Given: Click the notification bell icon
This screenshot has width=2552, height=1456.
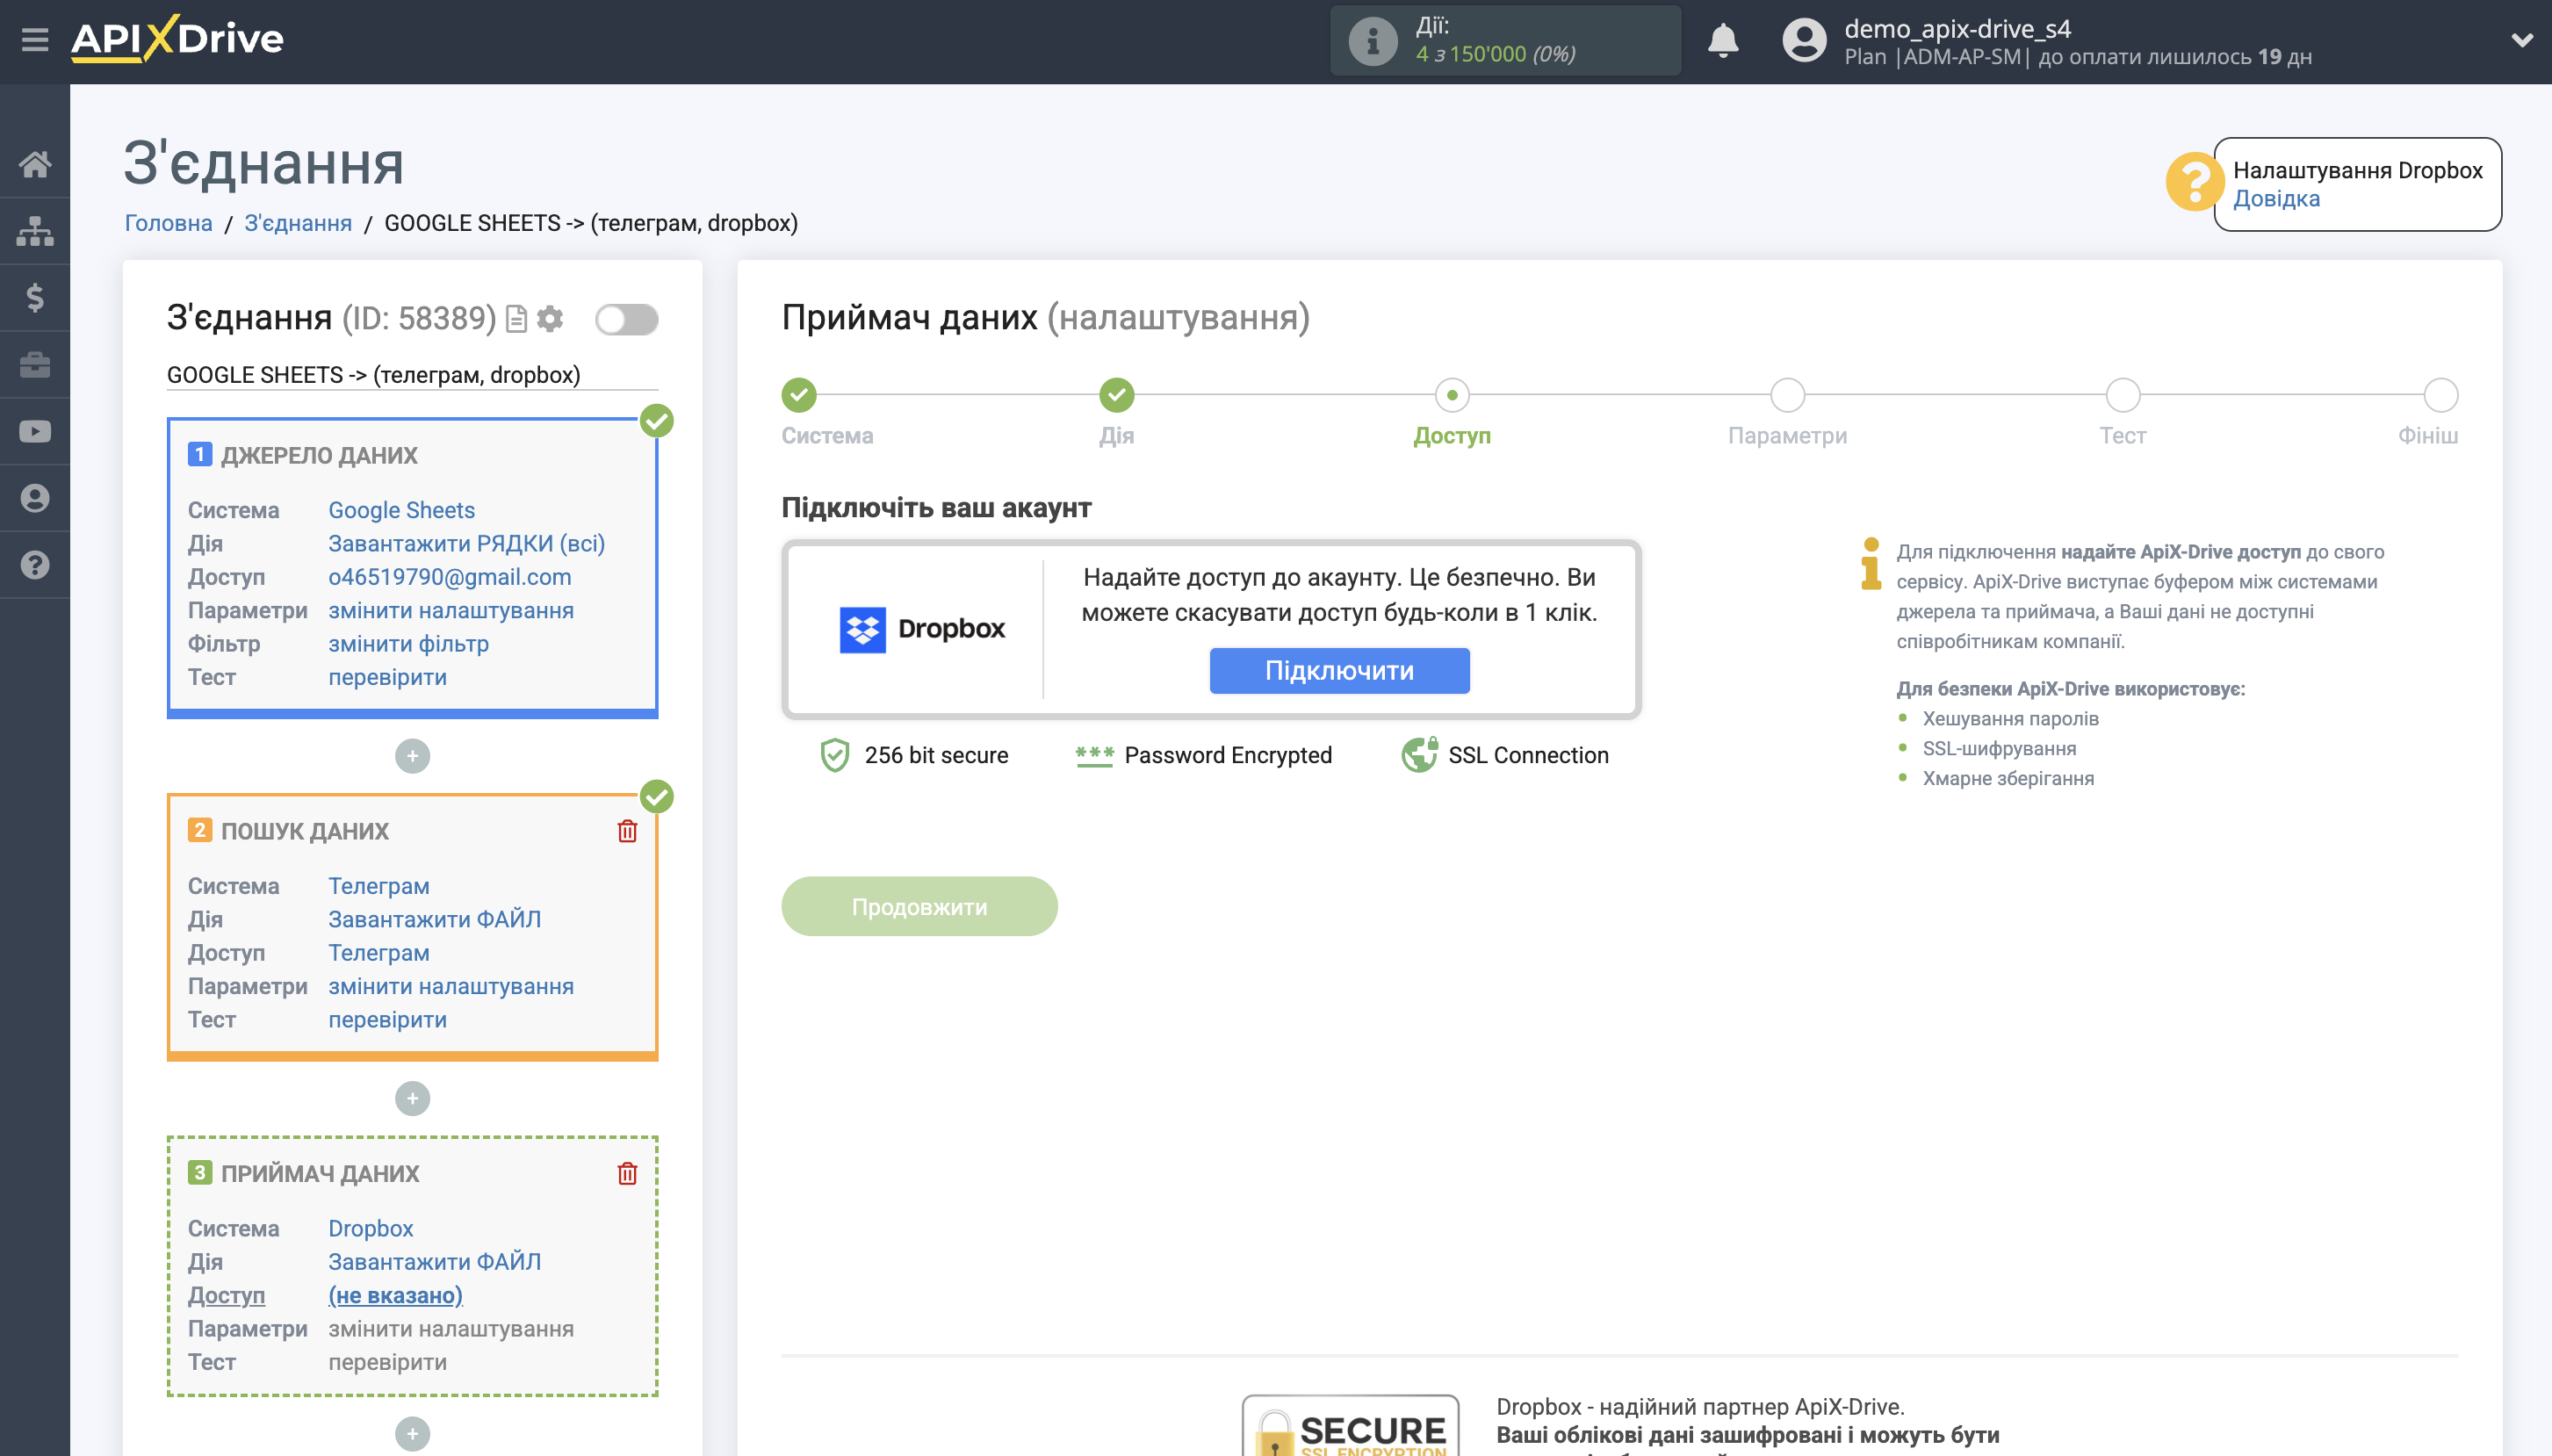Looking at the screenshot, I should pos(1724,40).
